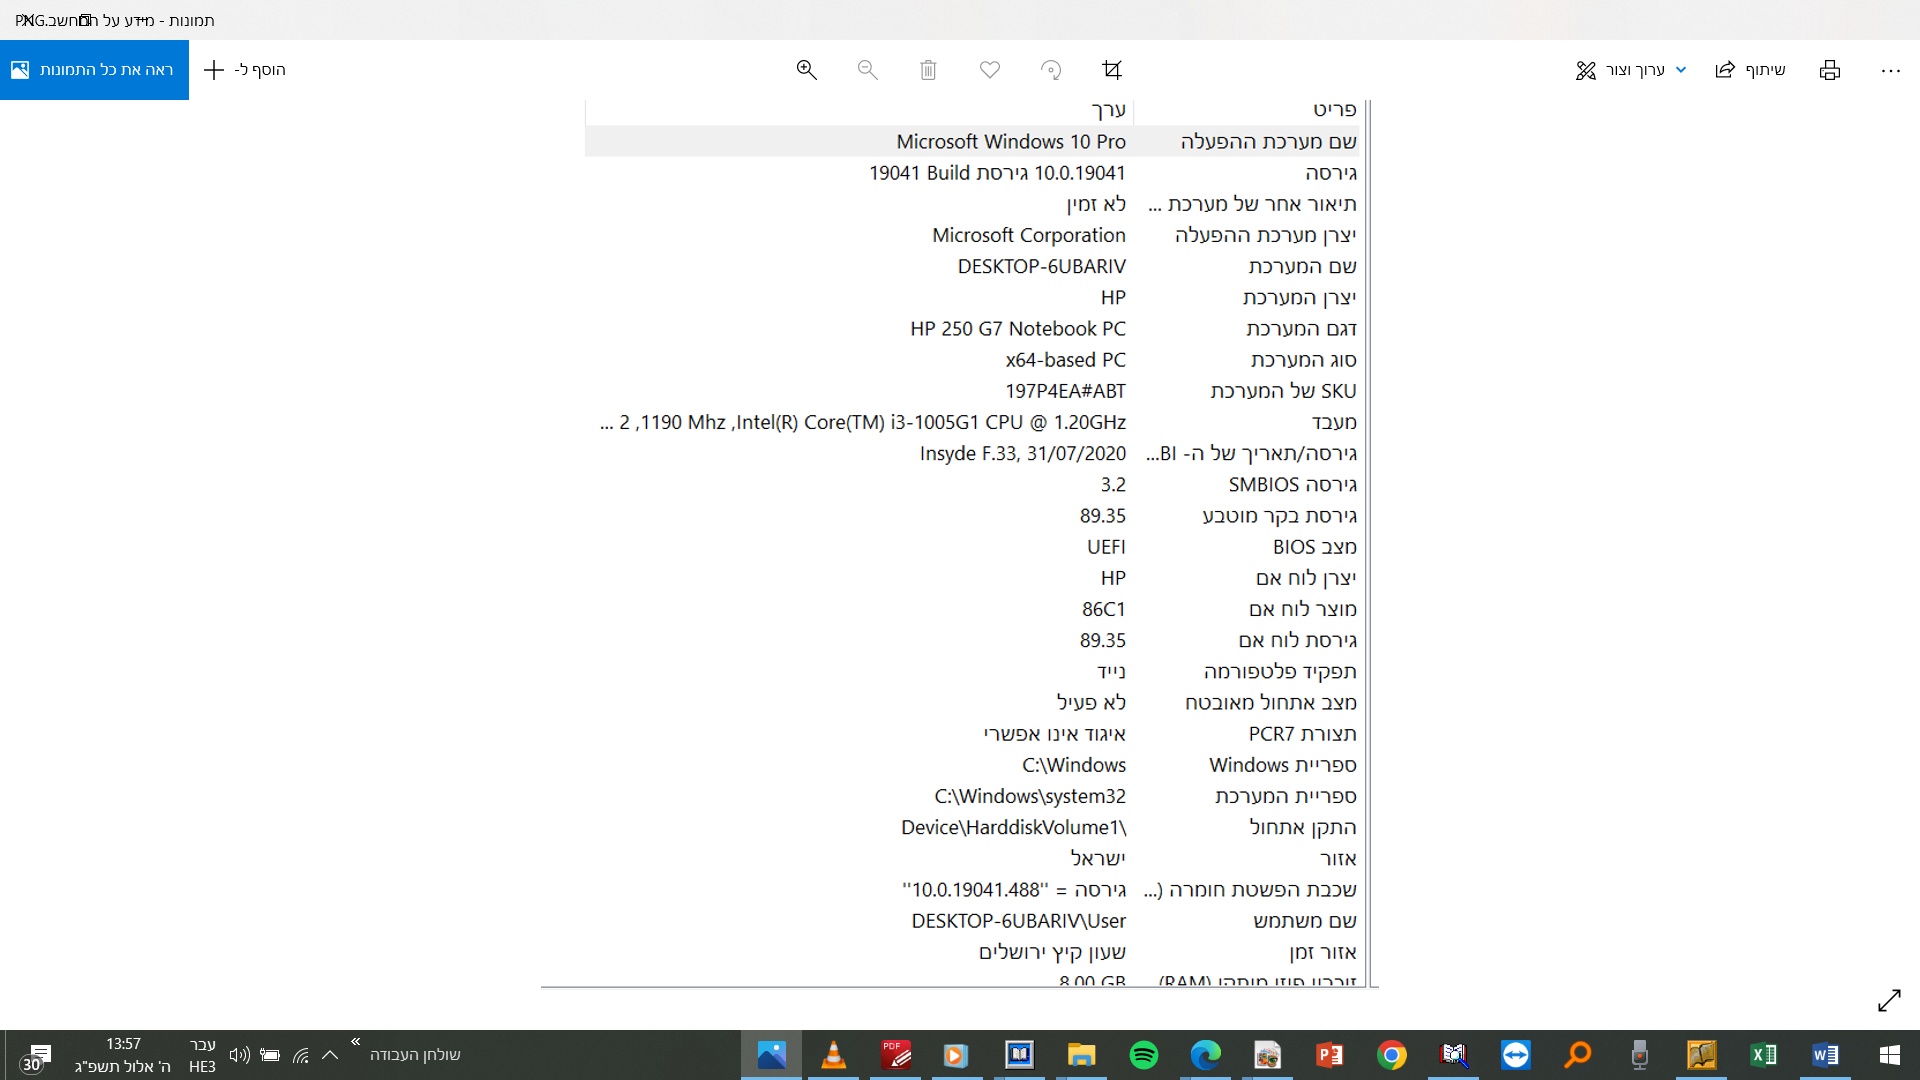1920x1080 pixels.
Task: Click the x64-based PC system type value
Action: (1065, 360)
